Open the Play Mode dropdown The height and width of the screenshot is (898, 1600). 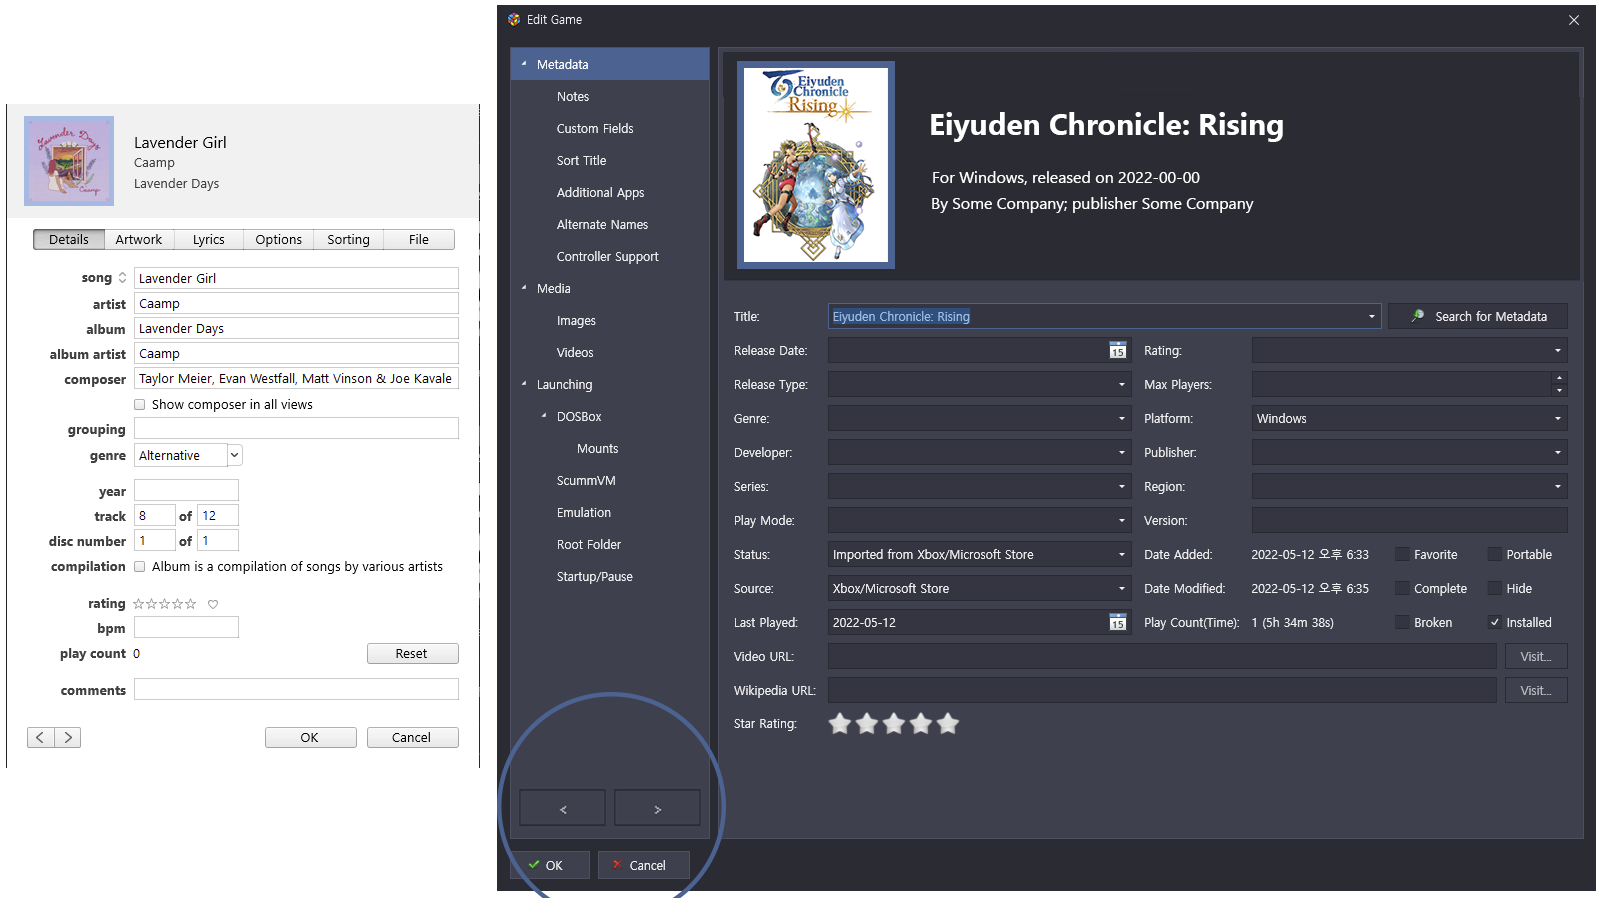[x=1121, y=521]
